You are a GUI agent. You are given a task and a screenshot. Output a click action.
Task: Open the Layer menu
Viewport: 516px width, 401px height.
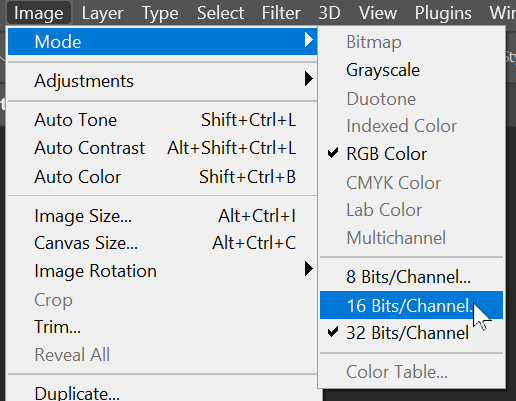[102, 13]
